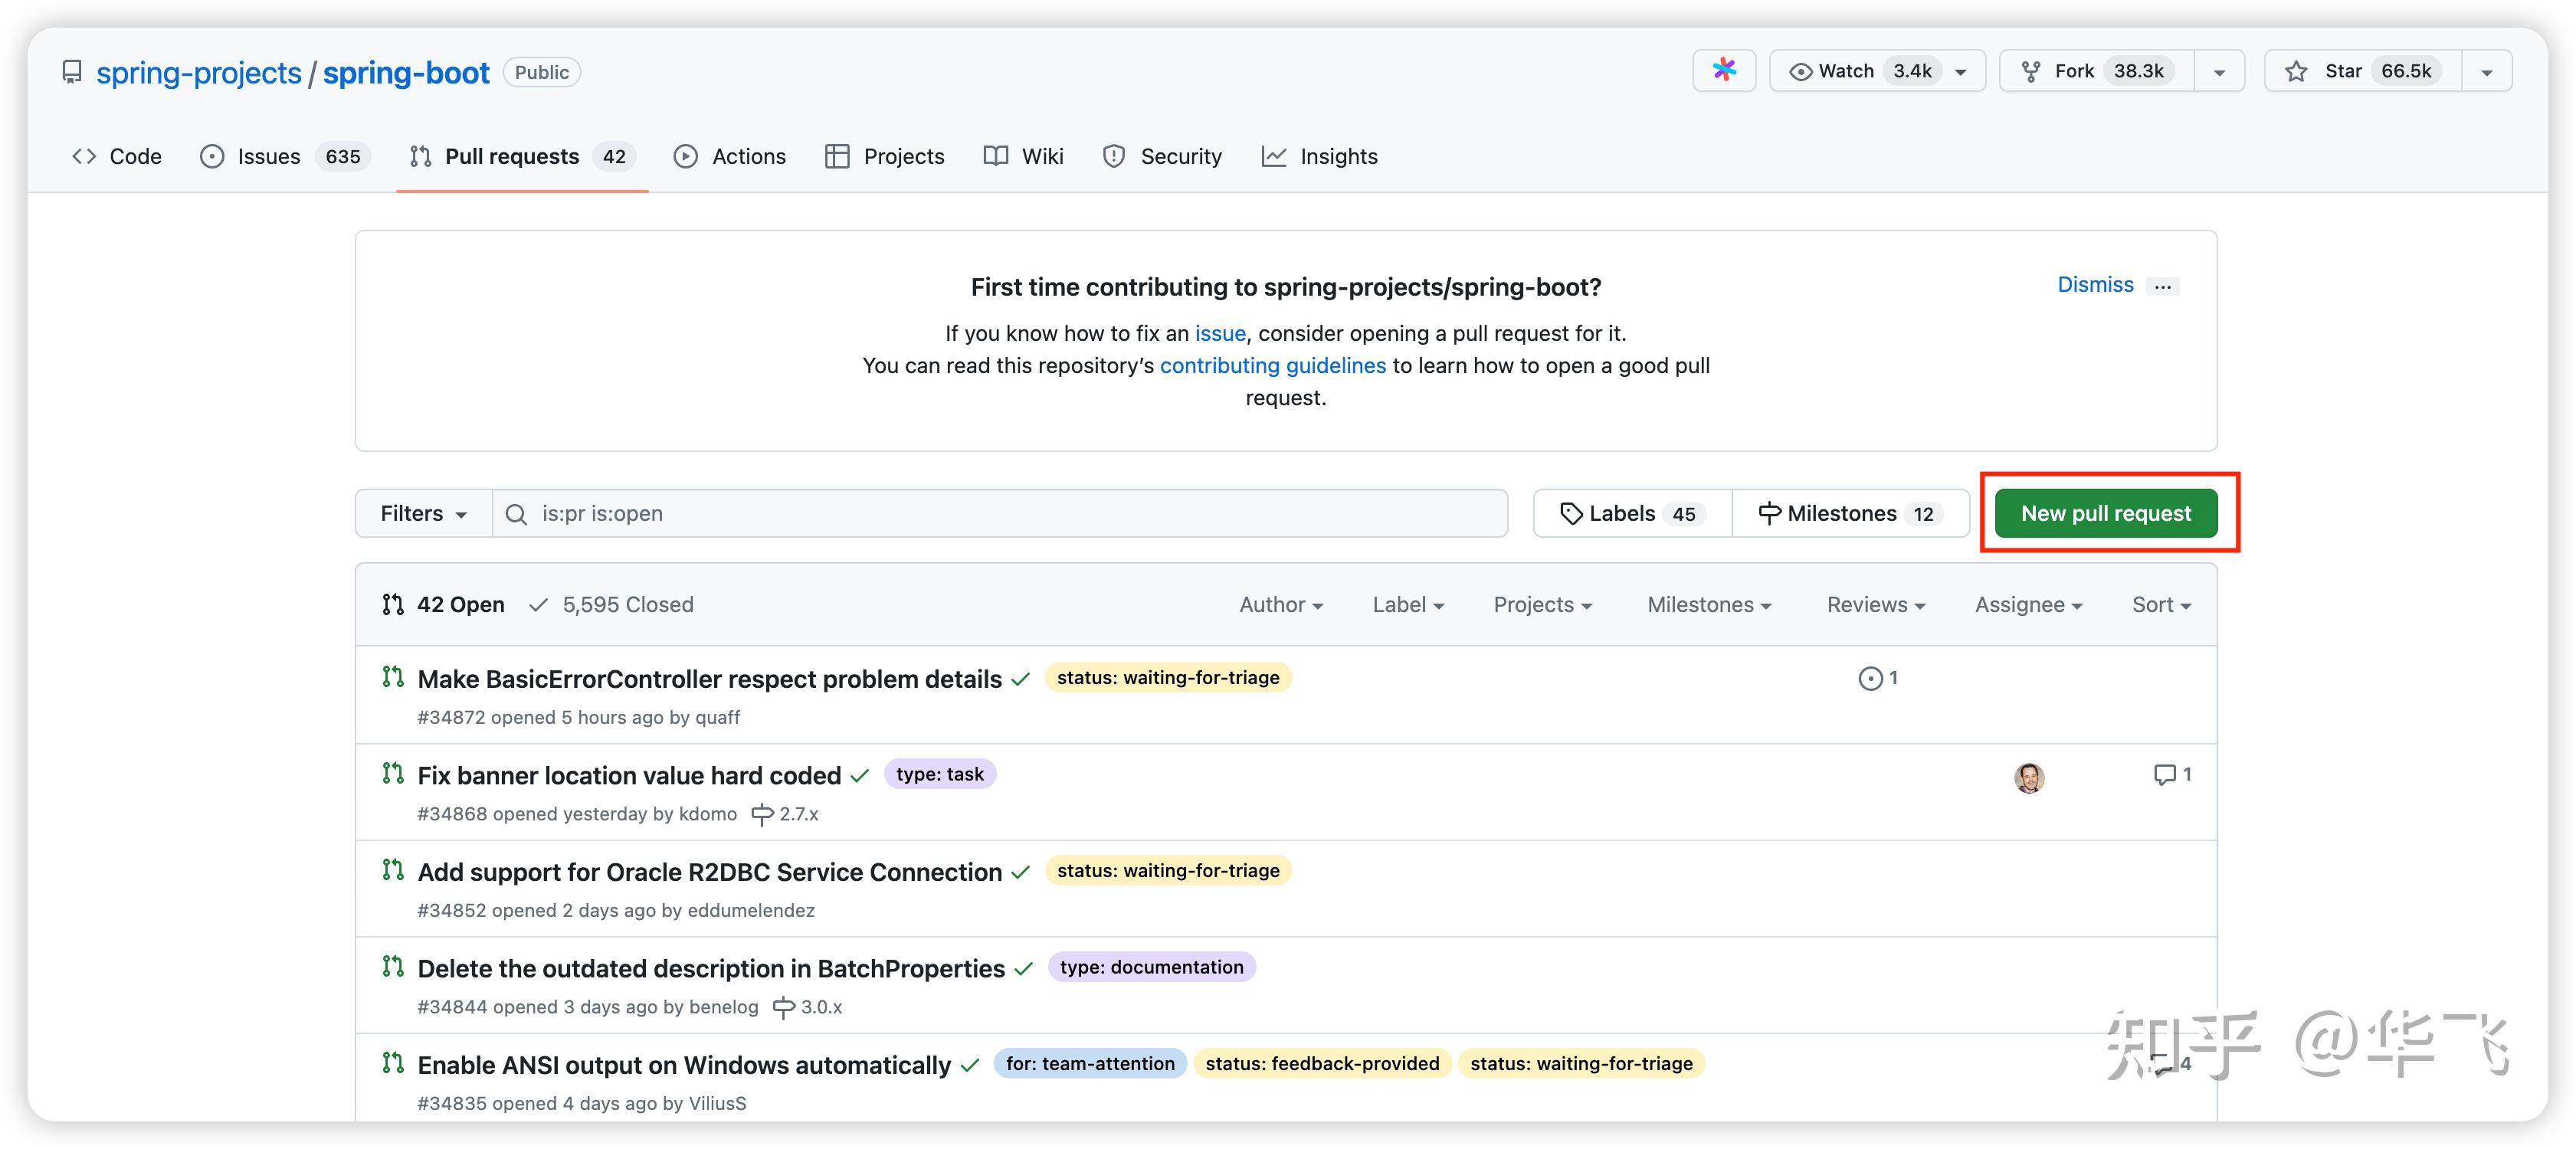Open the Watch dropdown

point(1877,70)
